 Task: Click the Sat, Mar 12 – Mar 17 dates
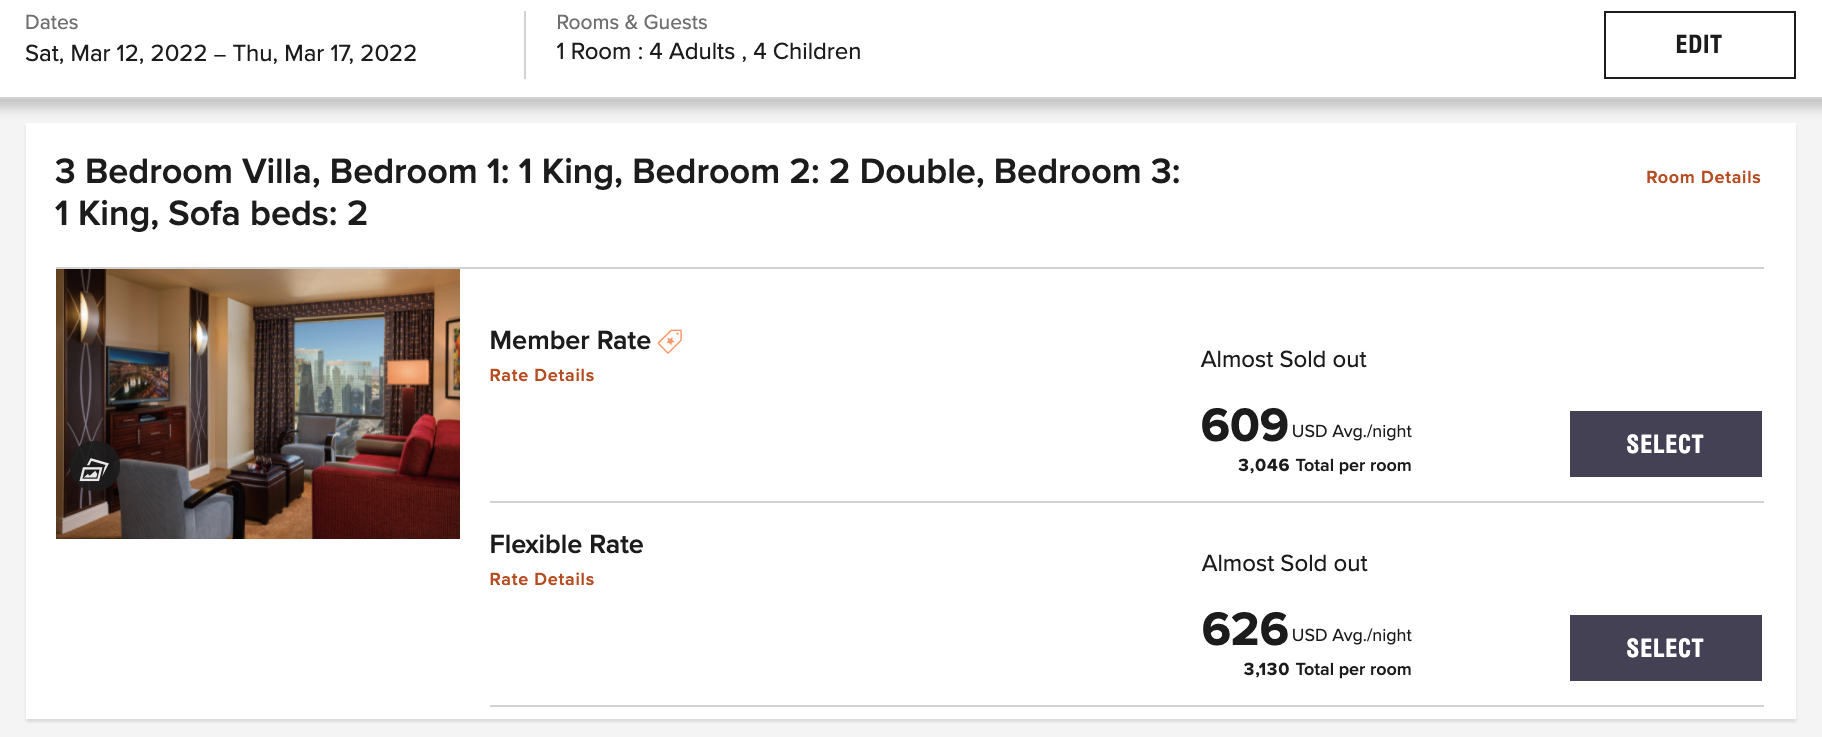(x=220, y=53)
